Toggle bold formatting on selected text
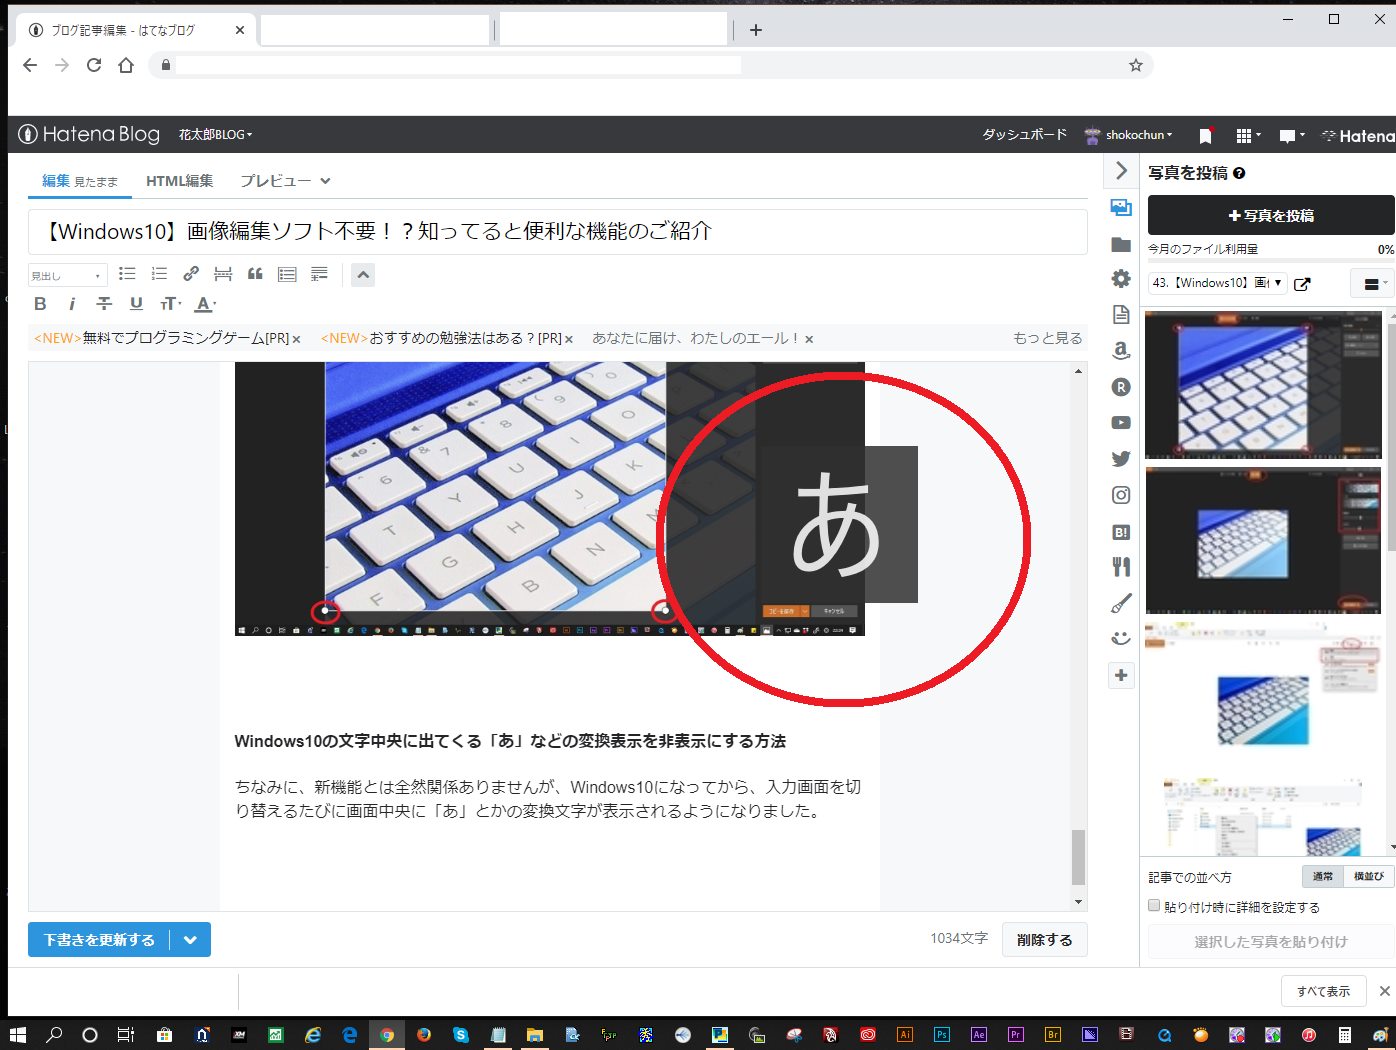The width and height of the screenshot is (1396, 1050). tap(40, 304)
